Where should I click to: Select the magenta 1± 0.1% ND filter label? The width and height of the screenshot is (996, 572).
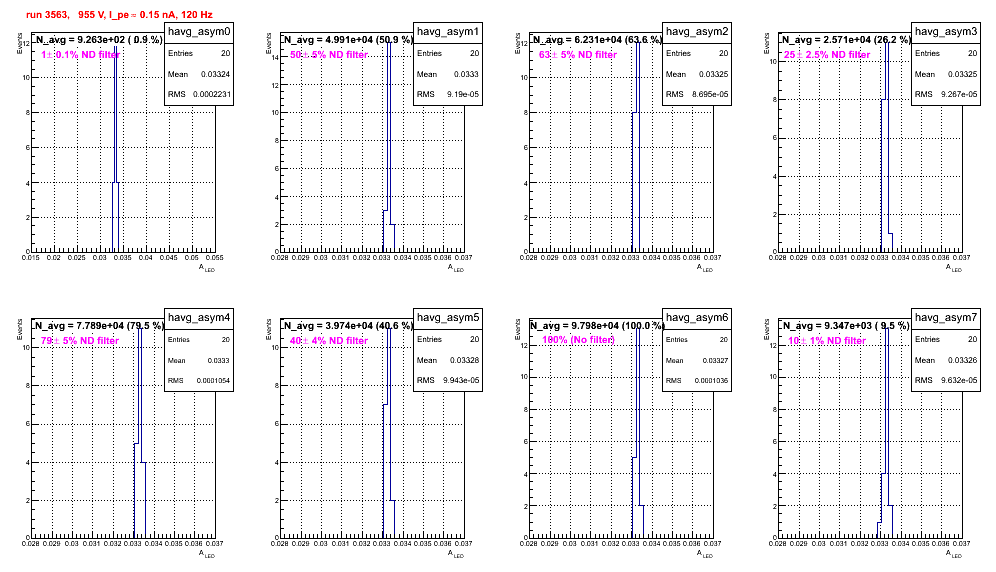(x=80, y=55)
